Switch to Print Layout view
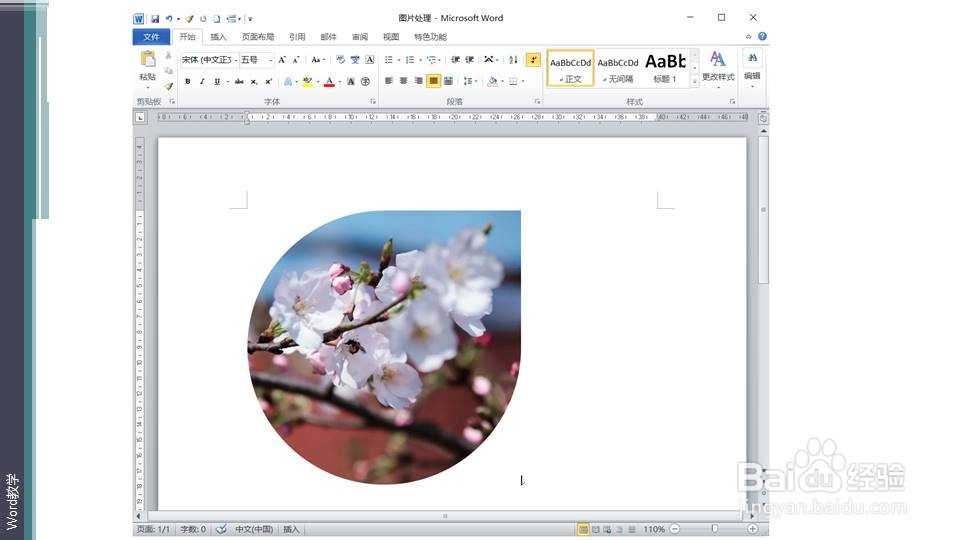 [x=583, y=529]
